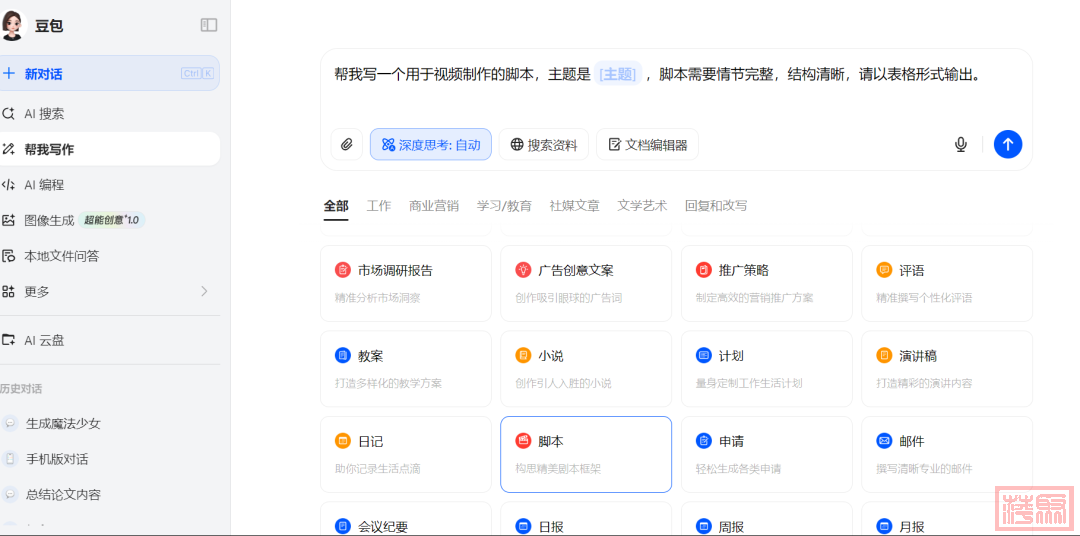
Task: Select the 日报 template card
Action: [586, 519]
